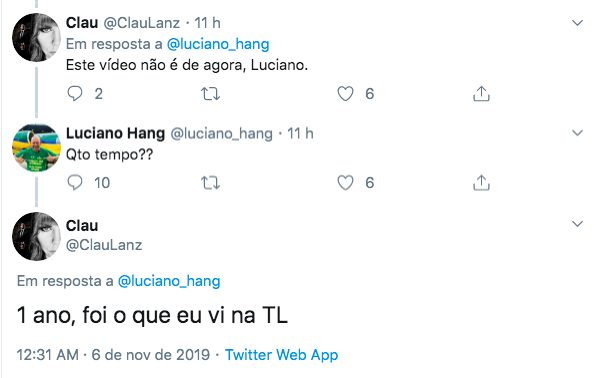600x378 pixels.
Task: Open @luciano_hang mention in main tweet
Action: pos(169,281)
